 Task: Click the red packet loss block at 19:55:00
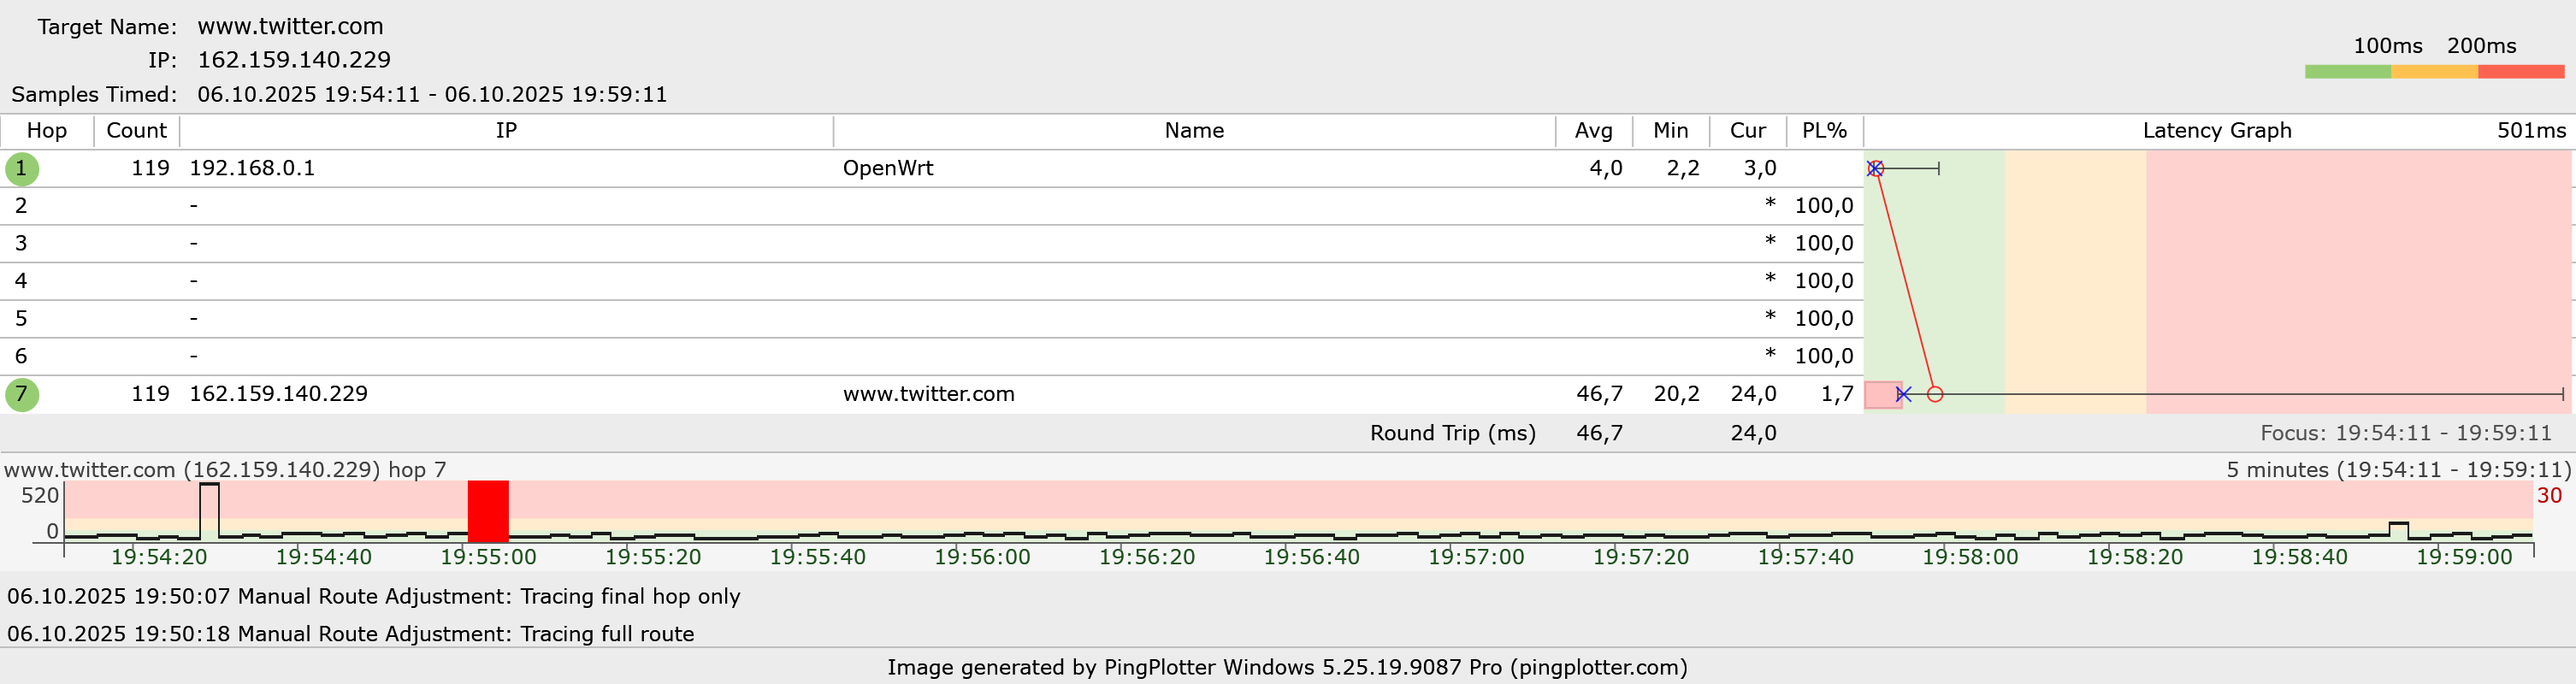point(488,511)
